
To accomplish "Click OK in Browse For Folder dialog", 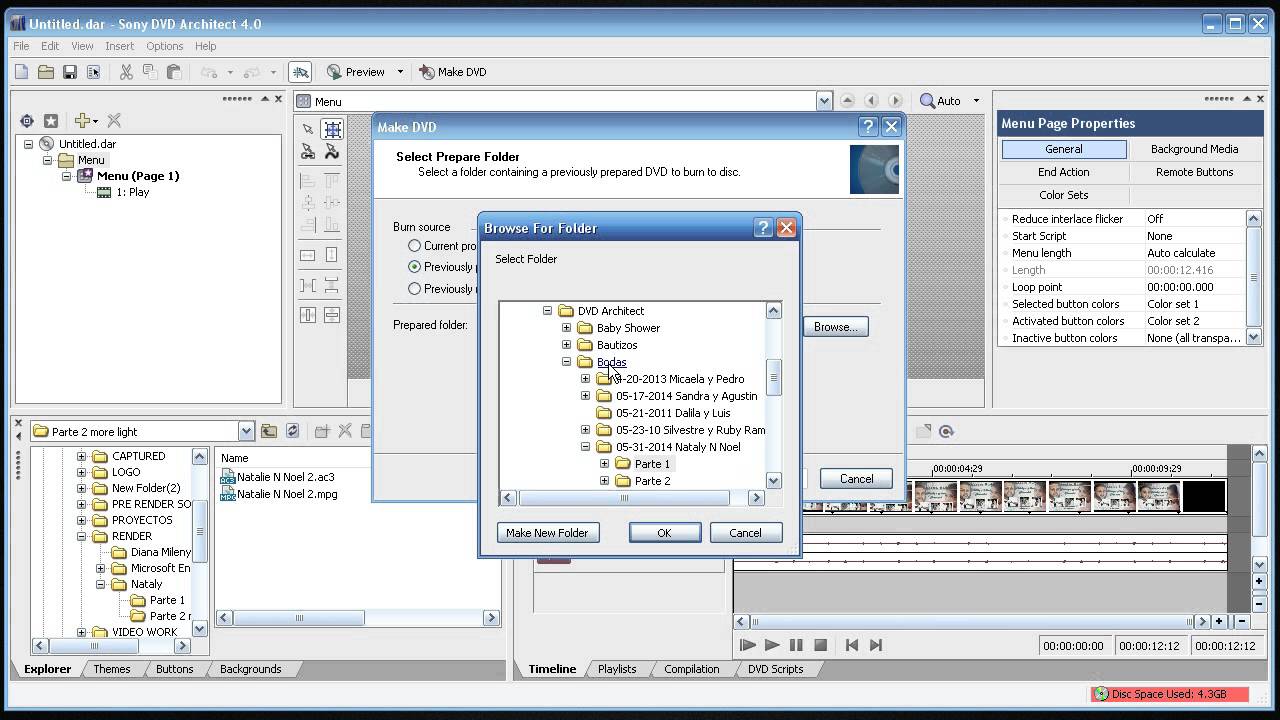I will (x=664, y=533).
